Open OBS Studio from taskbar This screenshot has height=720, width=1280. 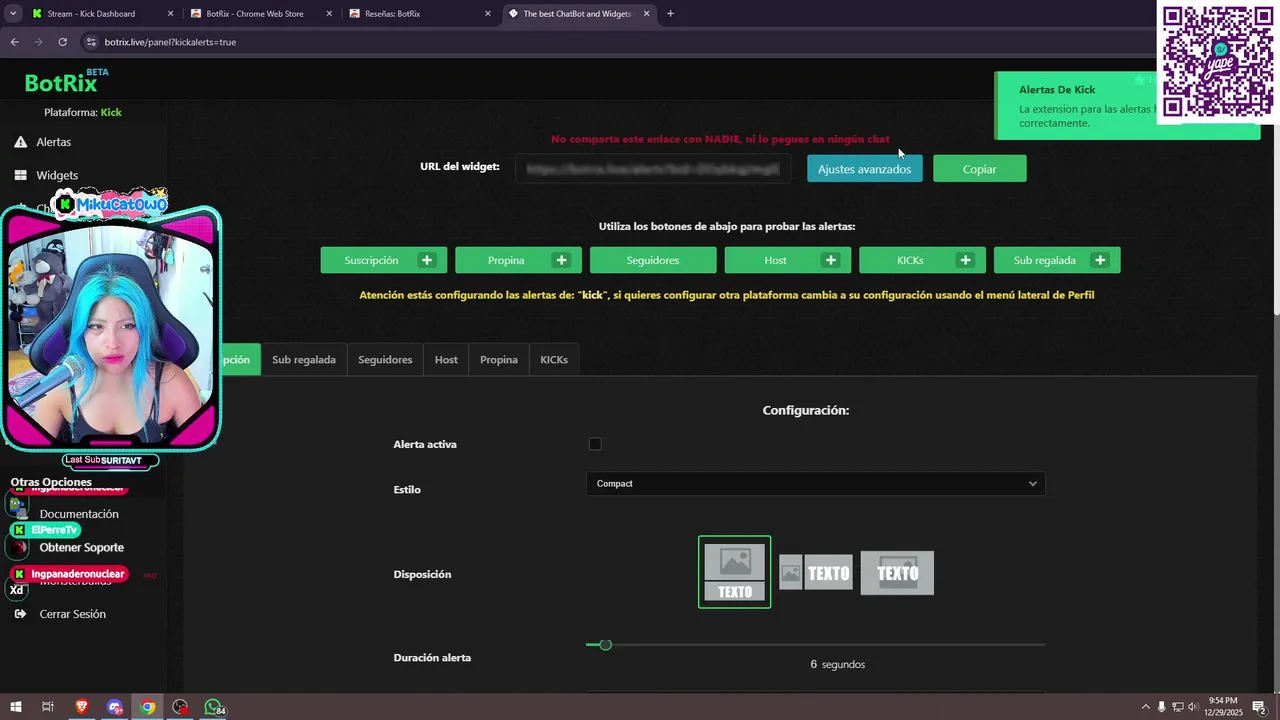(180, 707)
